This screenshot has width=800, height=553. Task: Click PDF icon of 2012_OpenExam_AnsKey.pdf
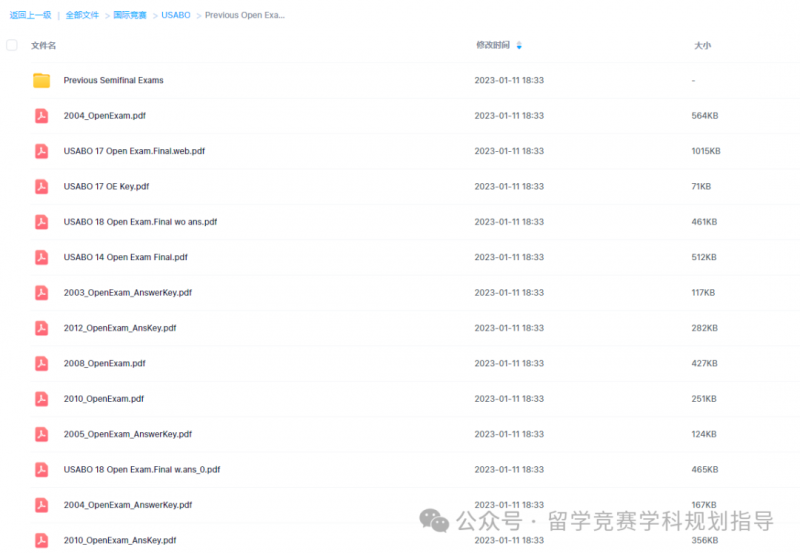click(41, 328)
